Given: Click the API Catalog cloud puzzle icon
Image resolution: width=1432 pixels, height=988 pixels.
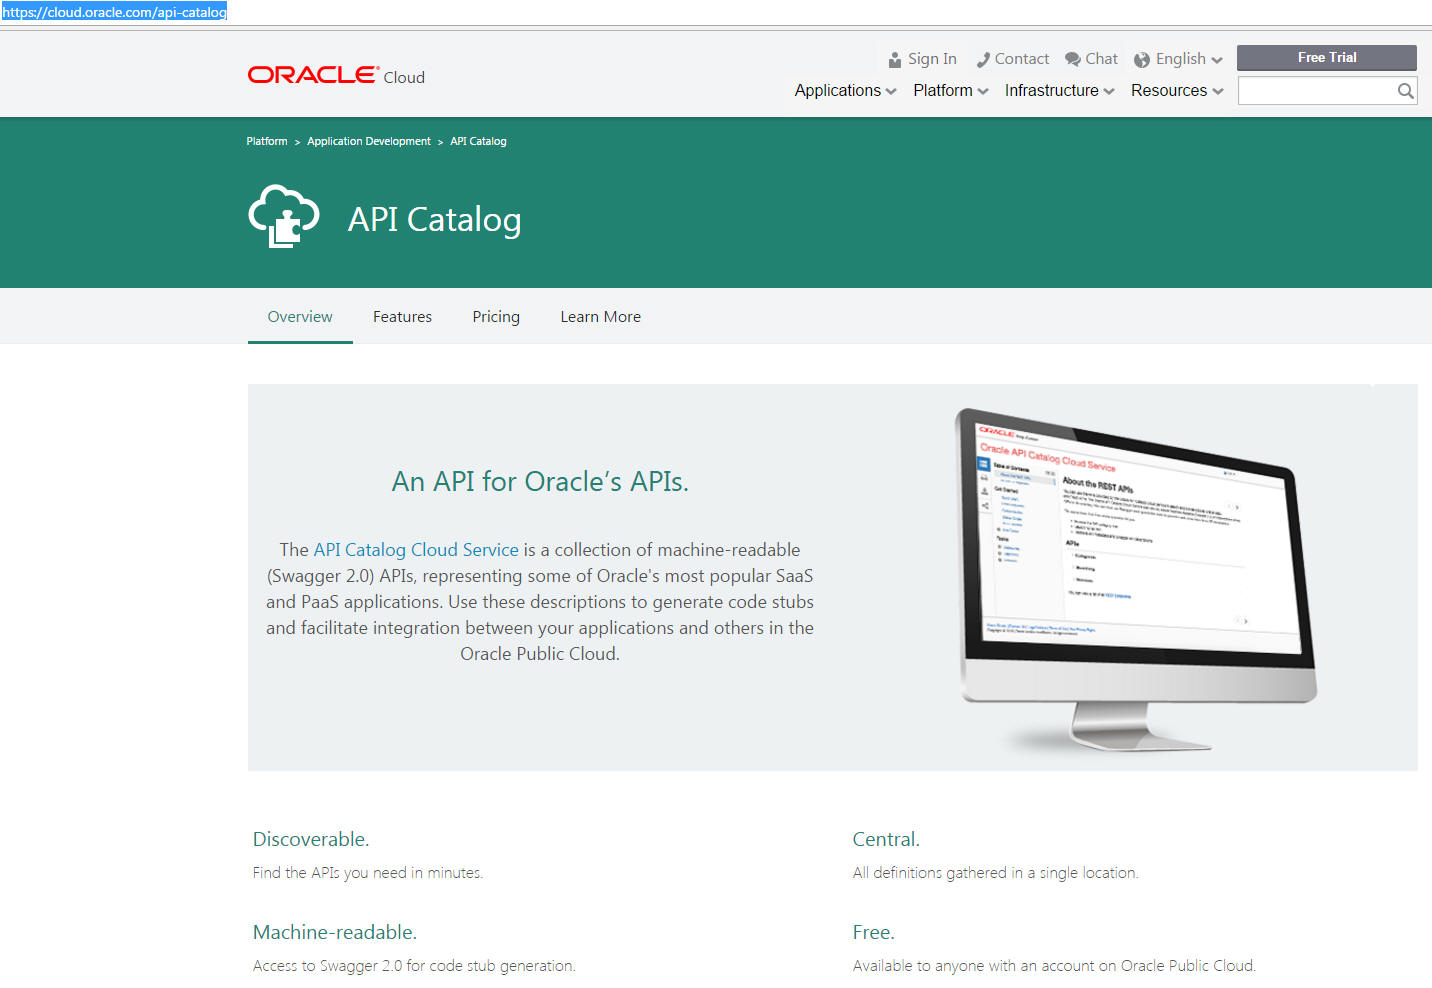Looking at the screenshot, I should pyautogui.click(x=284, y=216).
